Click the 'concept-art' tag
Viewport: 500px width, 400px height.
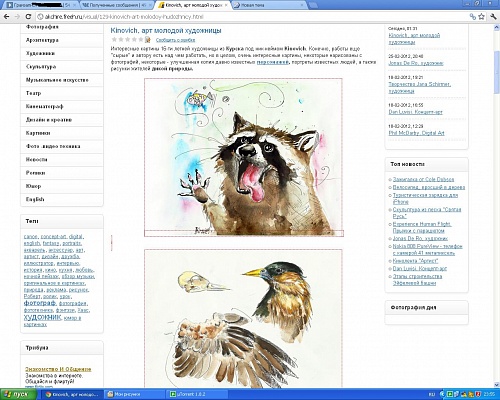53,237
